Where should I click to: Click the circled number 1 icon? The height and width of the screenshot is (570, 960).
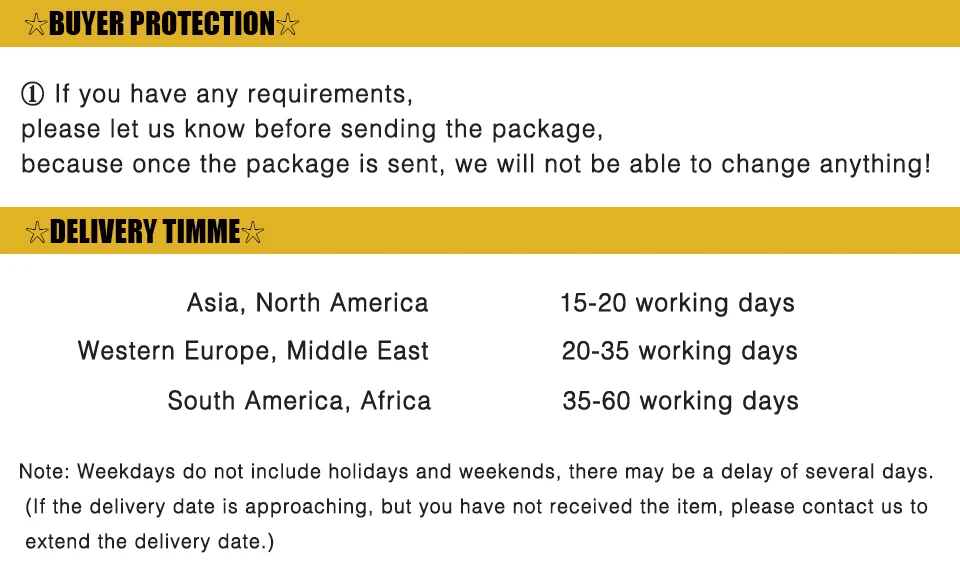[33, 95]
